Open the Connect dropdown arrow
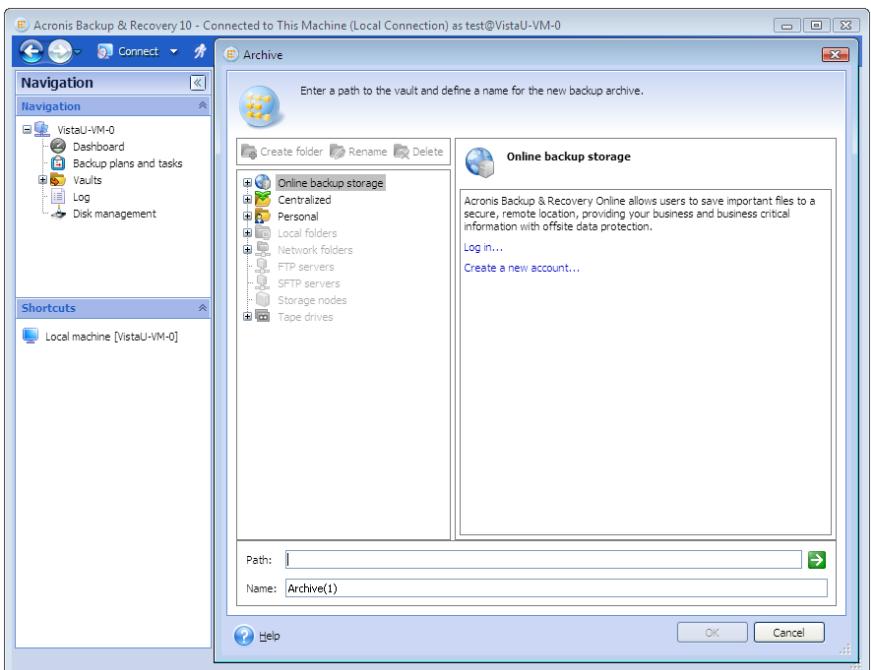 [173, 52]
